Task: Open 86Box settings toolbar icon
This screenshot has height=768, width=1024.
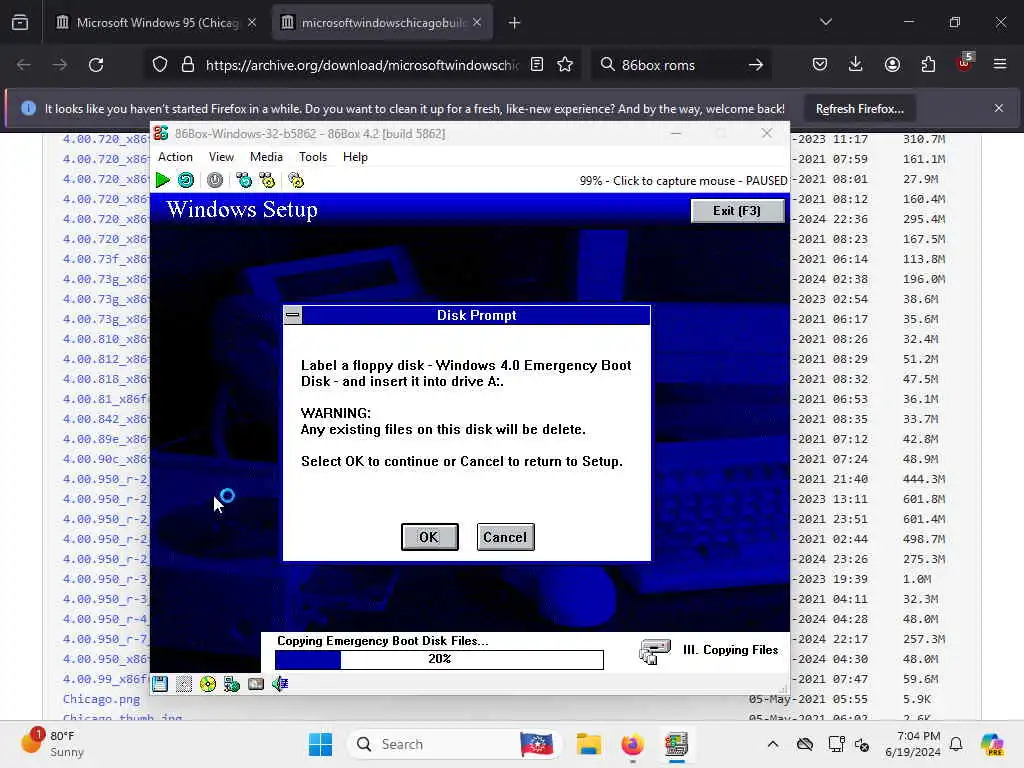Action: (296, 180)
